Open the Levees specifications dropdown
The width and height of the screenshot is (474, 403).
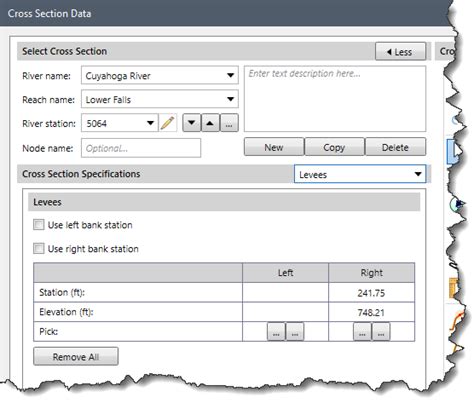(x=360, y=174)
